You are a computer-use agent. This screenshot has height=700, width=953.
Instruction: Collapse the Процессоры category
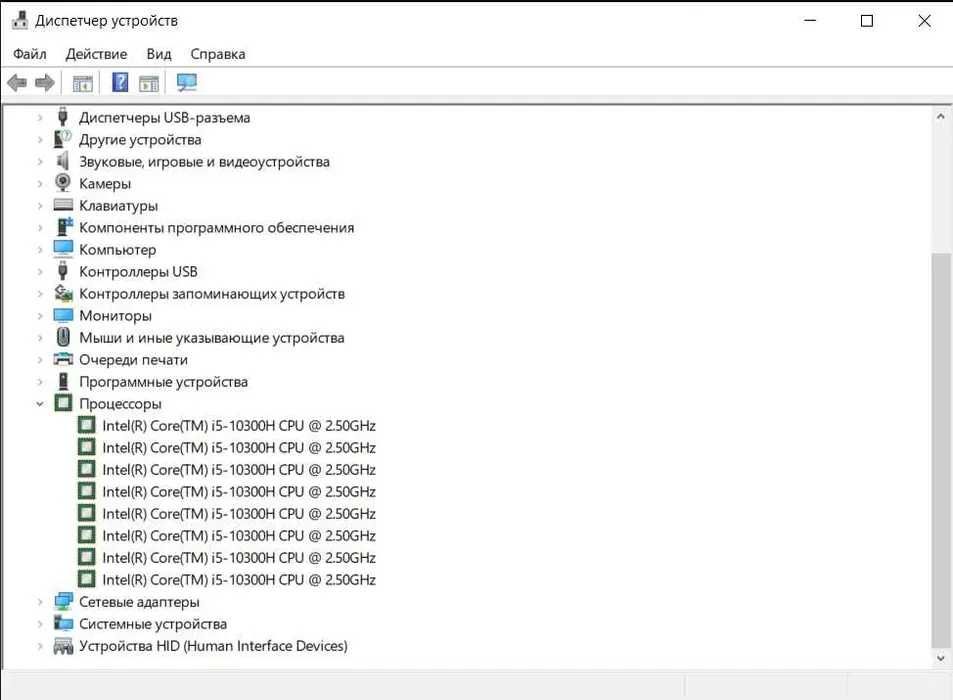coord(40,403)
